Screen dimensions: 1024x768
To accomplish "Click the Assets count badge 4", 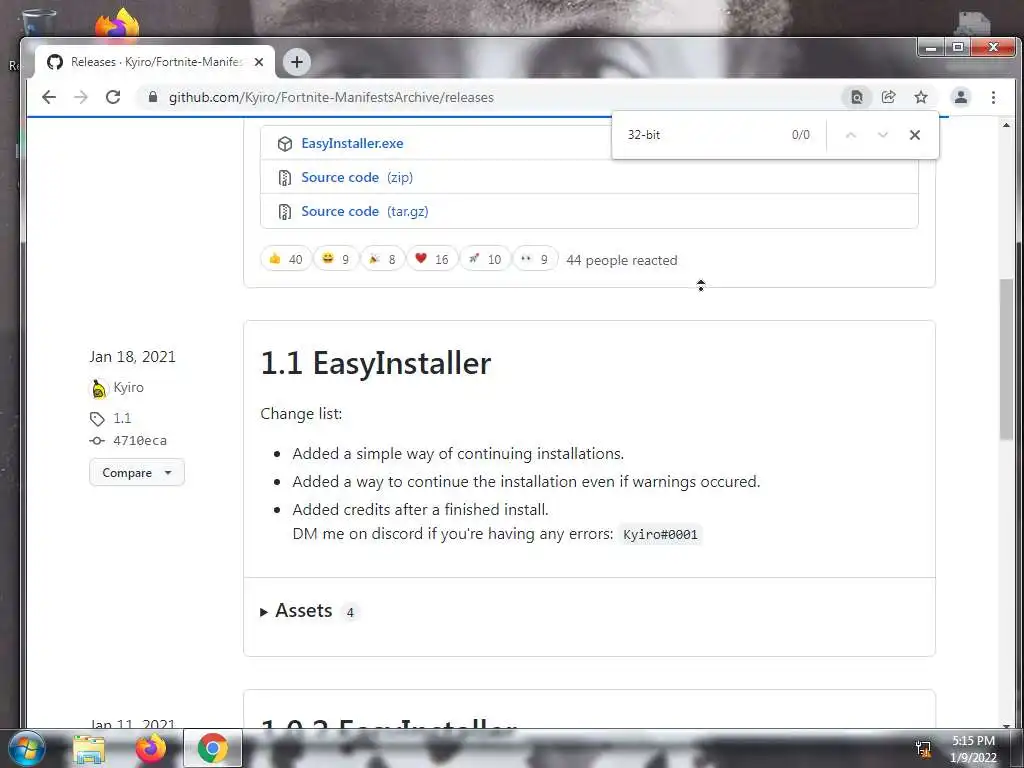I will (350, 613).
